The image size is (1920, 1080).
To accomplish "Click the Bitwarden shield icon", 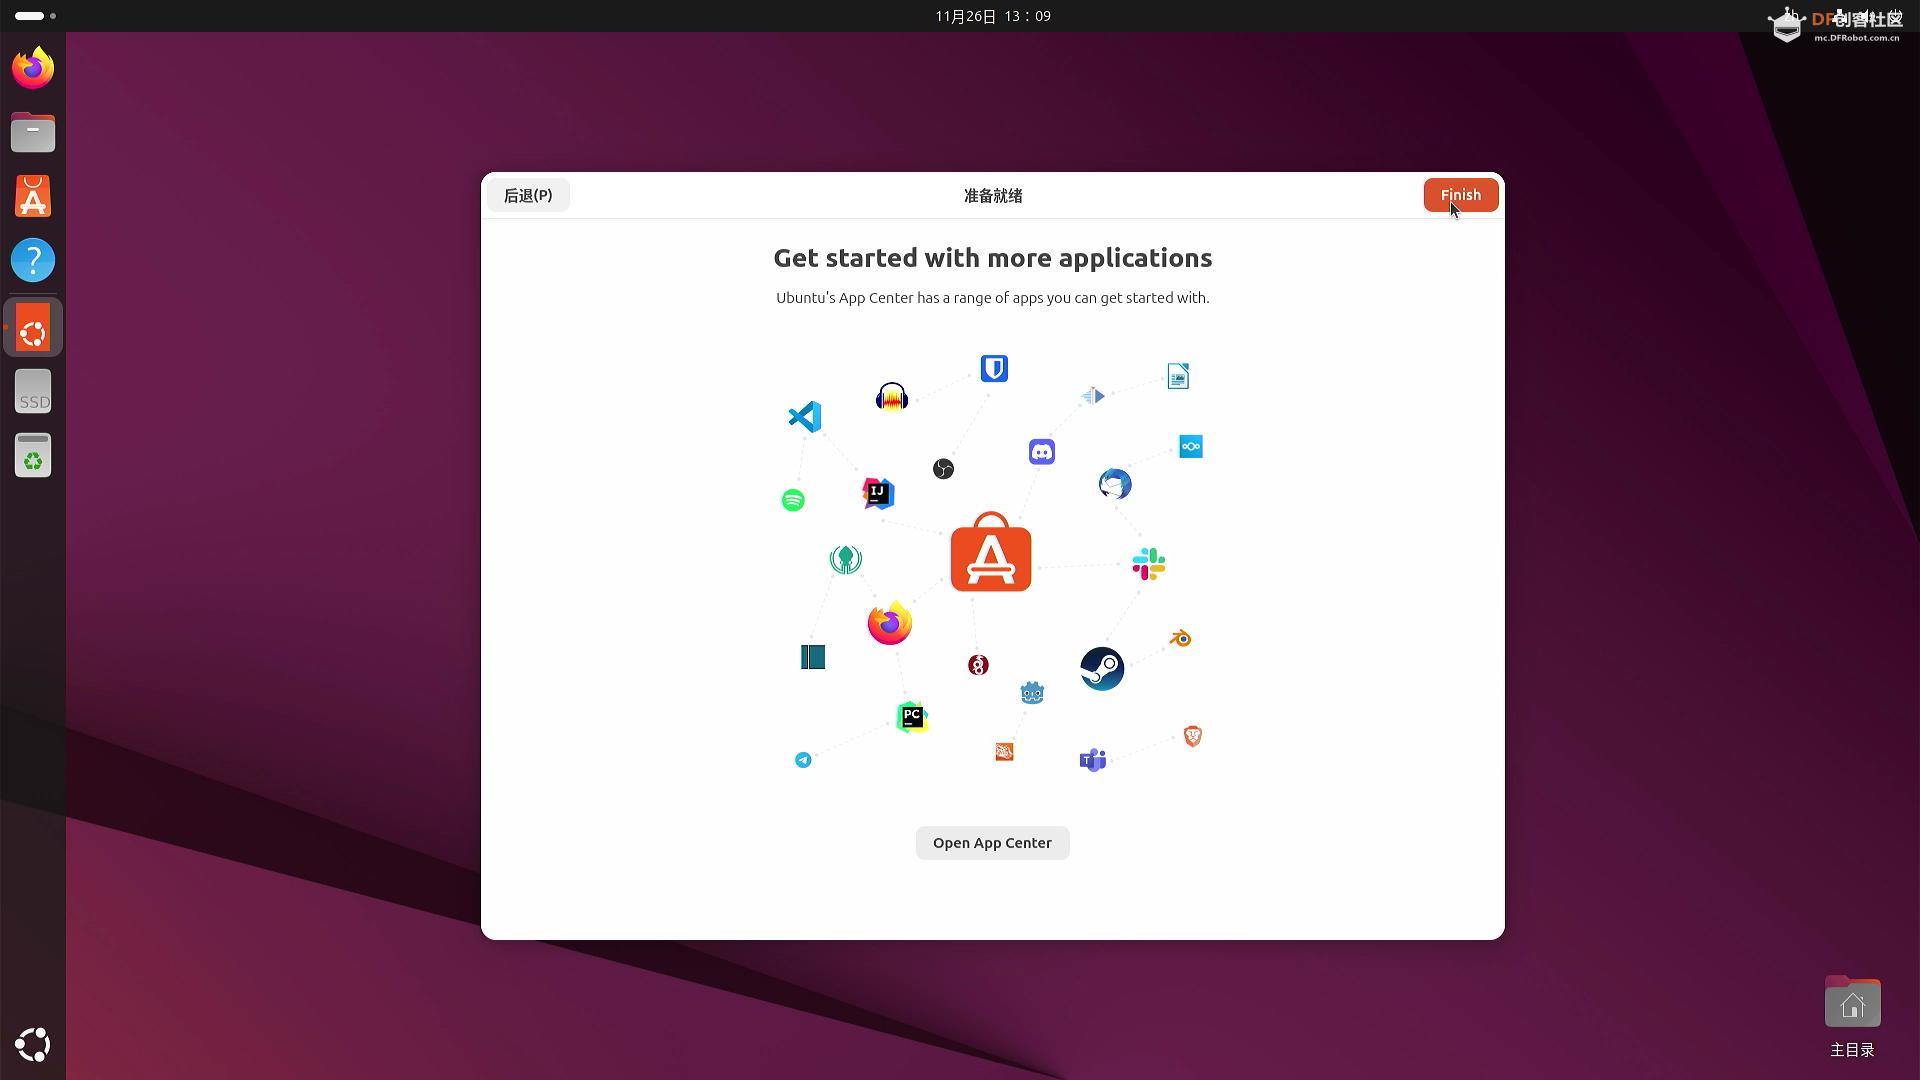I will coord(993,369).
